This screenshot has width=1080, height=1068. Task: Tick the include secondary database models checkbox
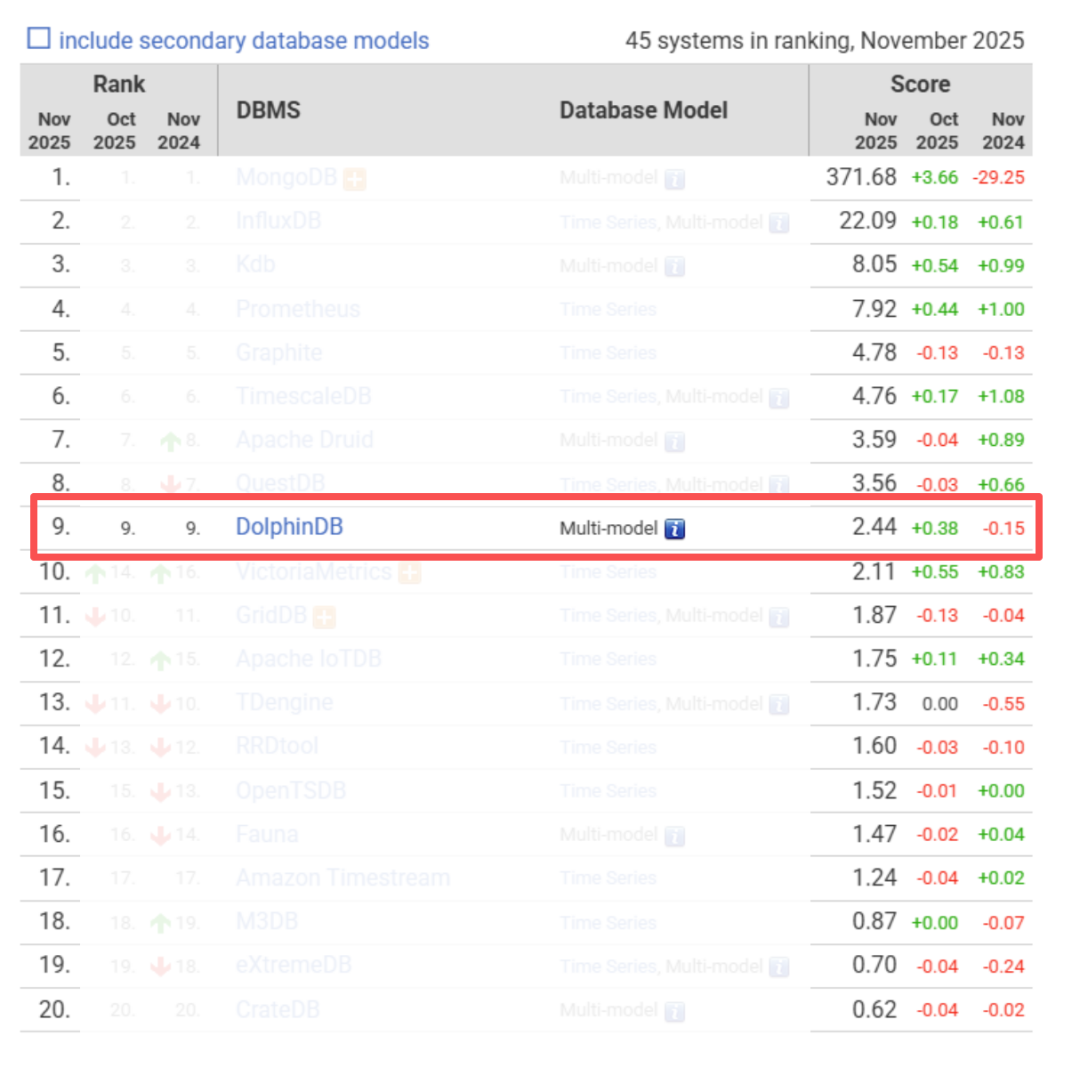[39, 39]
